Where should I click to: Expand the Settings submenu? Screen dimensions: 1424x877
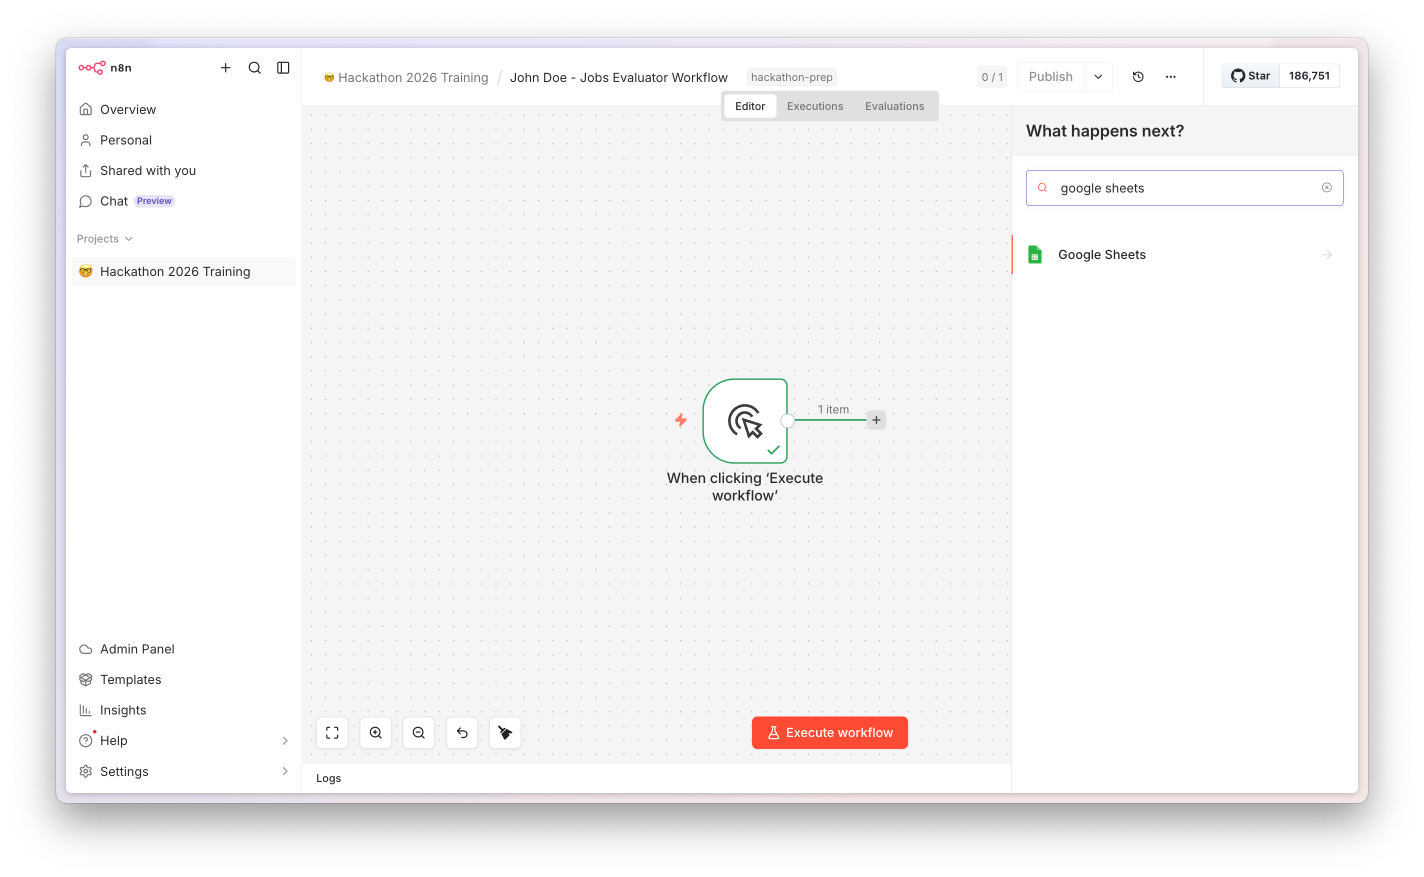coord(285,772)
